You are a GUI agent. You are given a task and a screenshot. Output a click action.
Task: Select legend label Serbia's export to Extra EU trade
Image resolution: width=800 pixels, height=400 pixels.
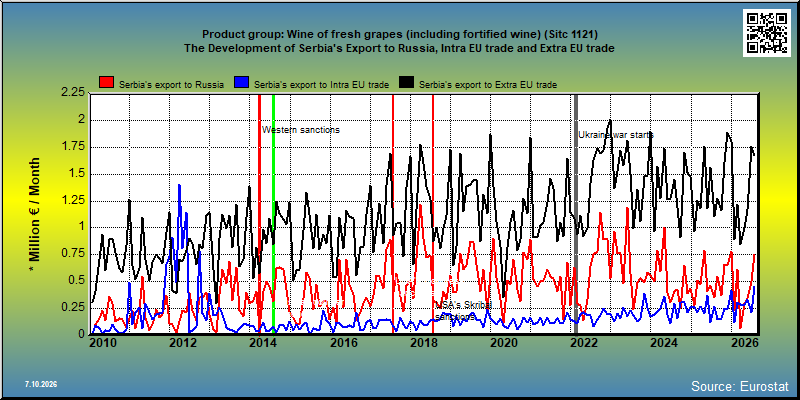tap(488, 85)
